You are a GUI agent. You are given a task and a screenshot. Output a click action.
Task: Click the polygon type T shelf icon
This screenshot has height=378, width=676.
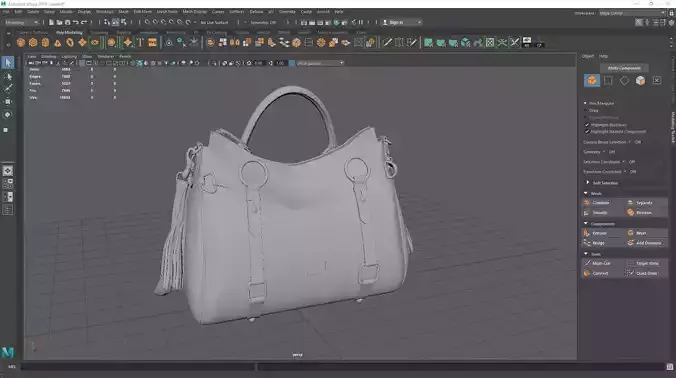click(140, 42)
